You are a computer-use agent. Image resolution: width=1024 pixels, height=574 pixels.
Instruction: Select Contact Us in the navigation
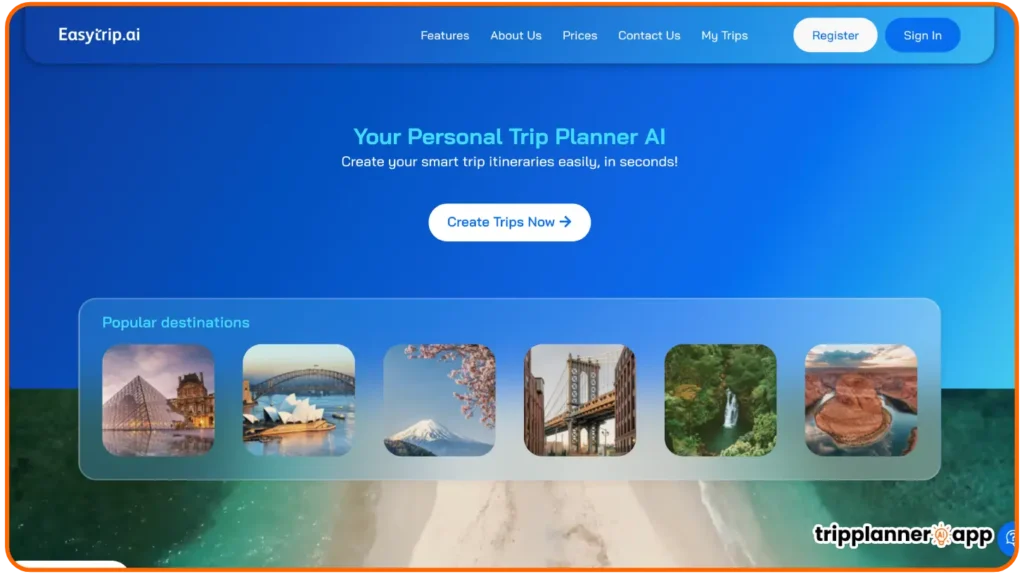[649, 36]
